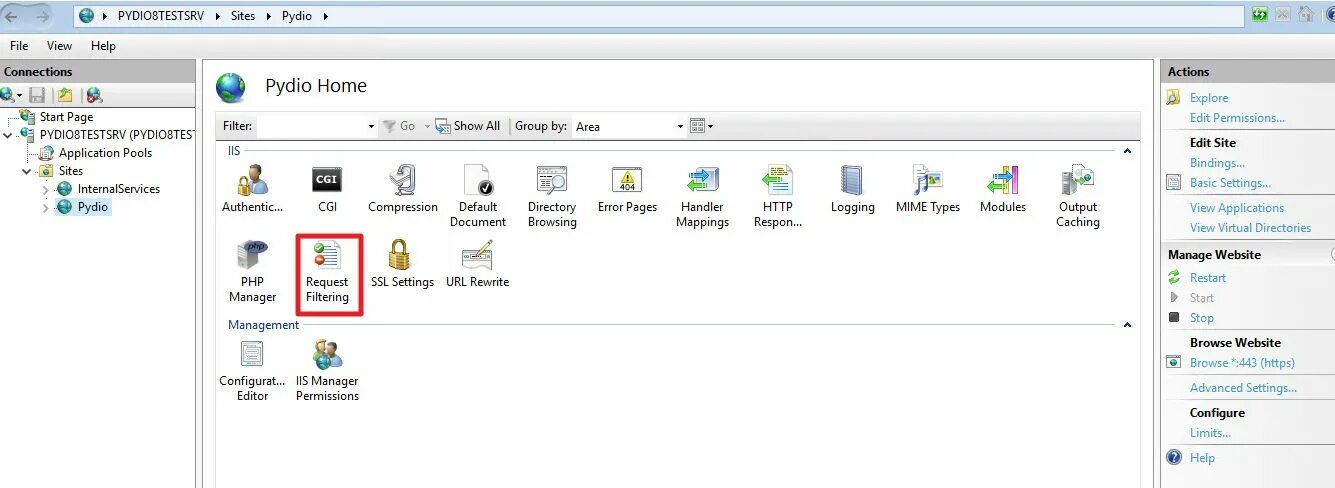Click the Show All button
The width and height of the screenshot is (1335, 488).
pos(467,126)
